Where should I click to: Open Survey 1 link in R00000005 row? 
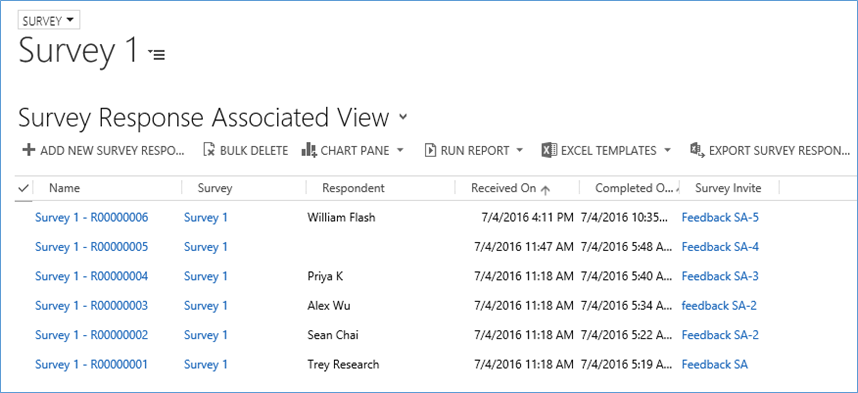(206, 247)
